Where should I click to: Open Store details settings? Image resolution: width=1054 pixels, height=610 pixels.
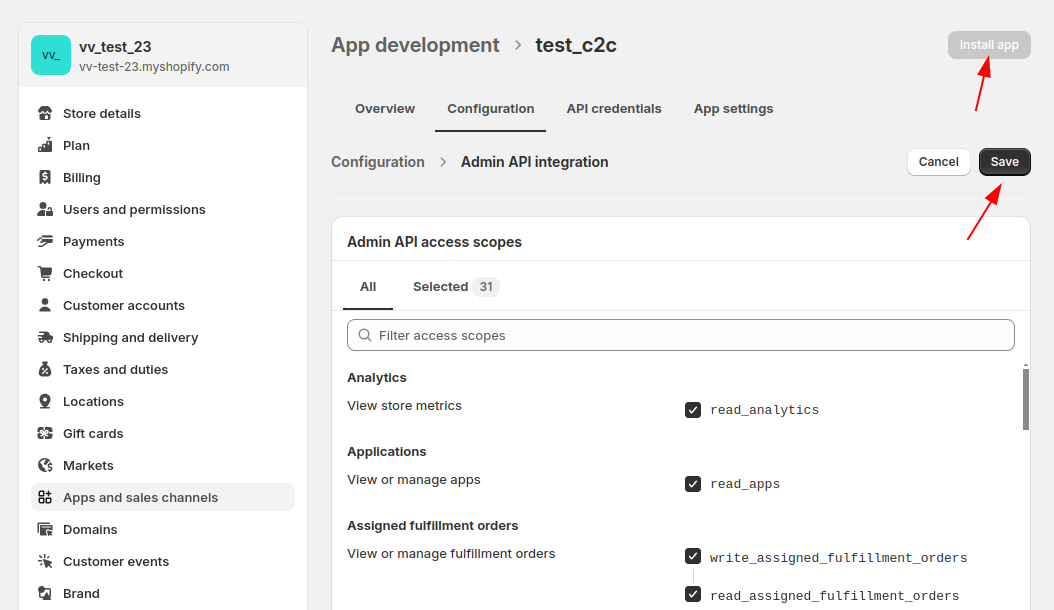163,113
